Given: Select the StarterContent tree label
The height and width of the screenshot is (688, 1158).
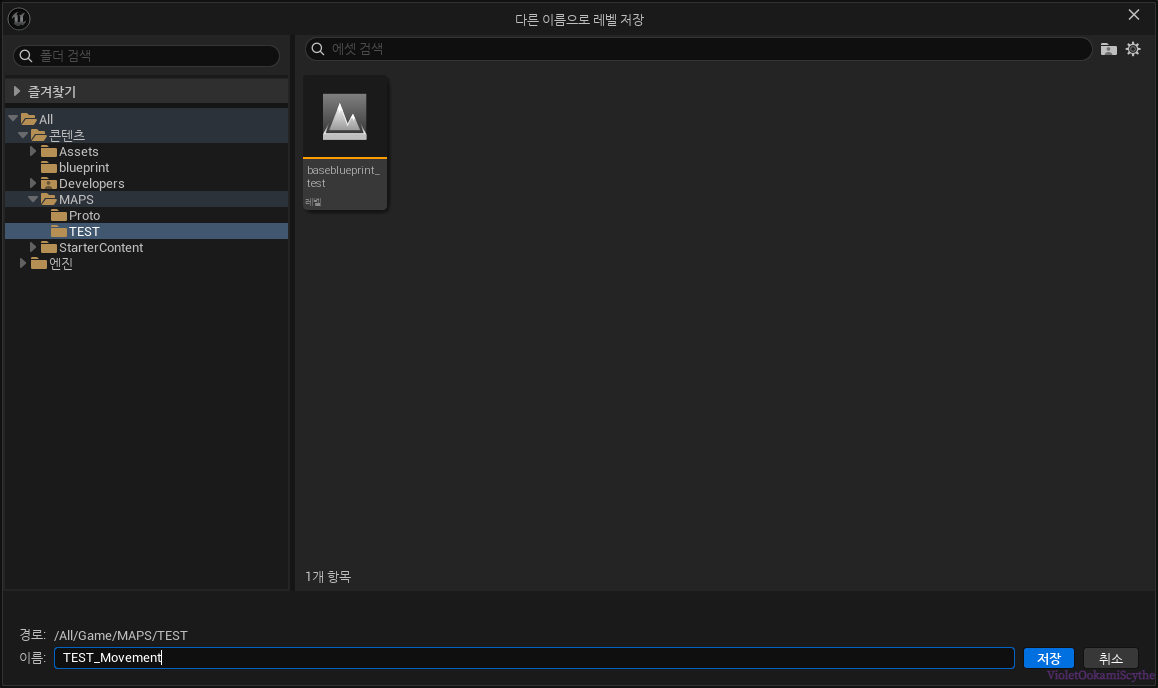Looking at the screenshot, I should click(x=101, y=247).
